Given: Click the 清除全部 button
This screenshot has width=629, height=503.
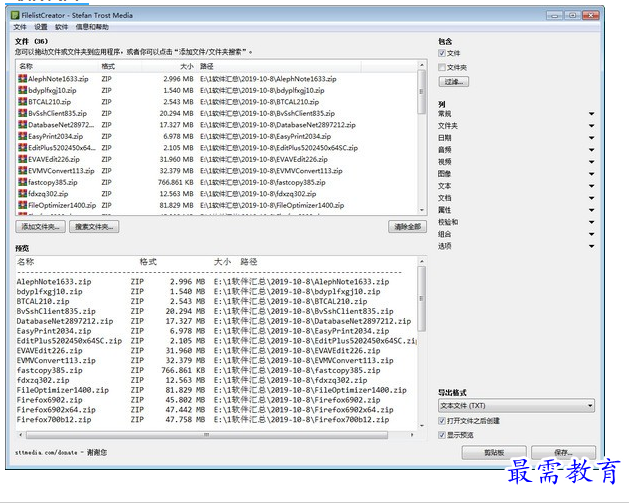Looking at the screenshot, I should click(407, 227).
